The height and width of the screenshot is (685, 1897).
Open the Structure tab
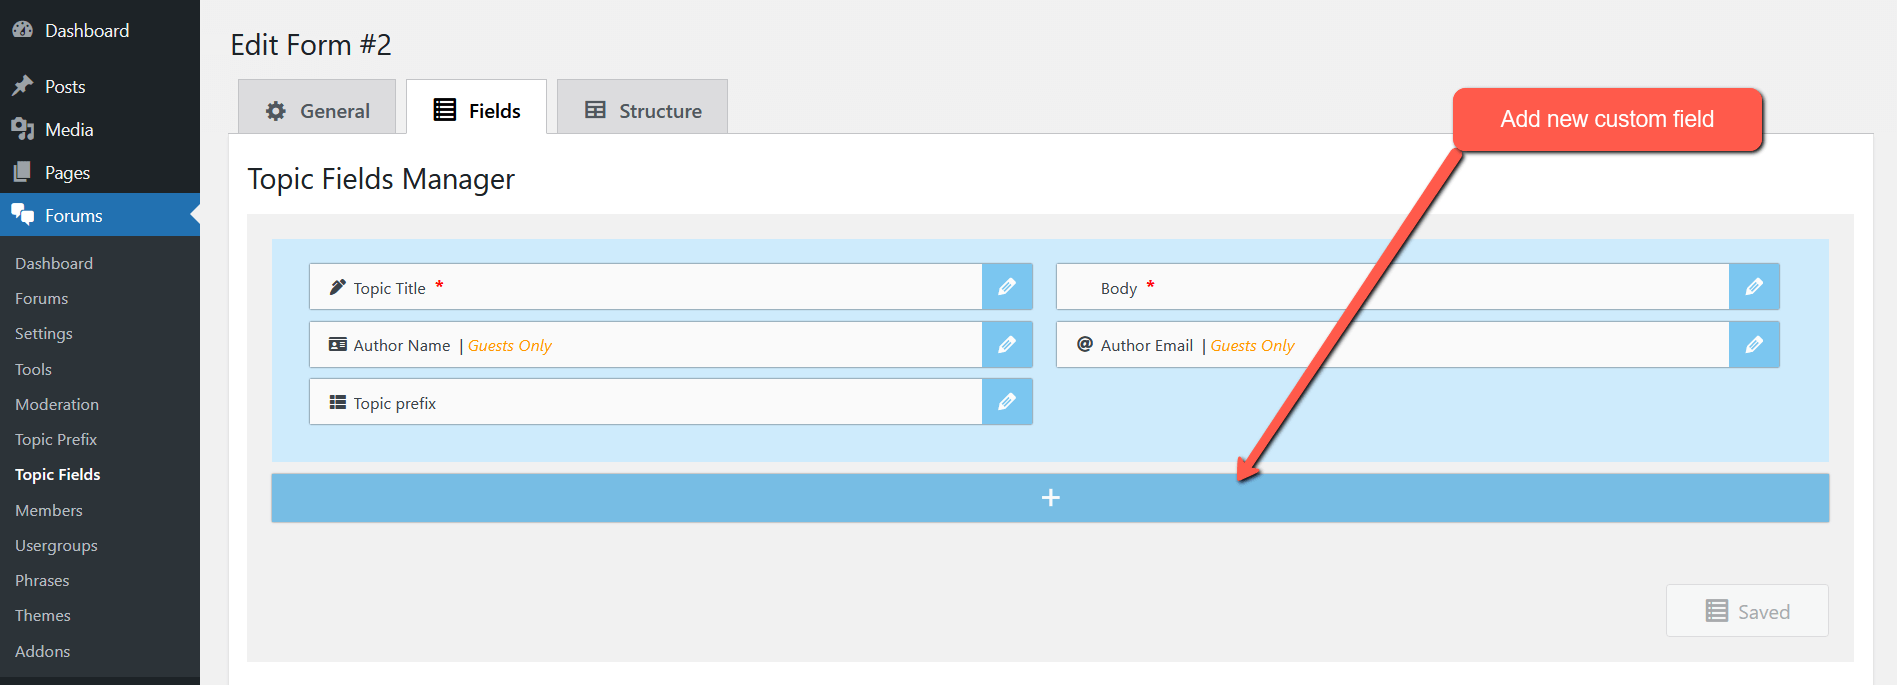tap(642, 111)
